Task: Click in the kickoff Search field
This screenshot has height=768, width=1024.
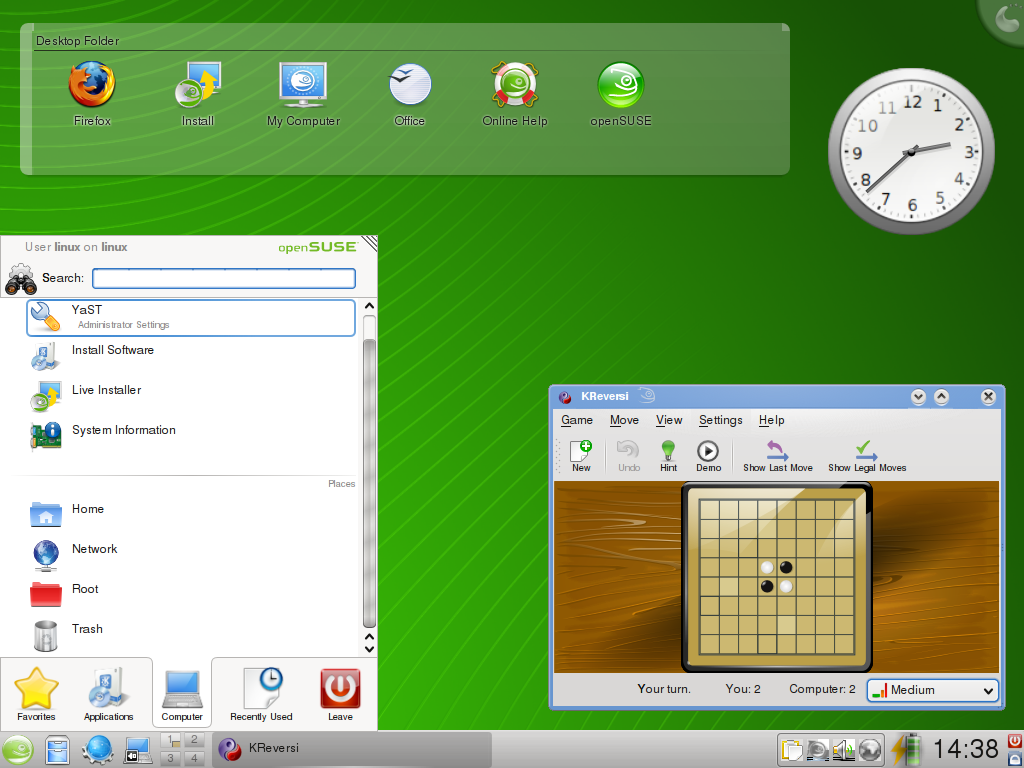Action: click(224, 278)
